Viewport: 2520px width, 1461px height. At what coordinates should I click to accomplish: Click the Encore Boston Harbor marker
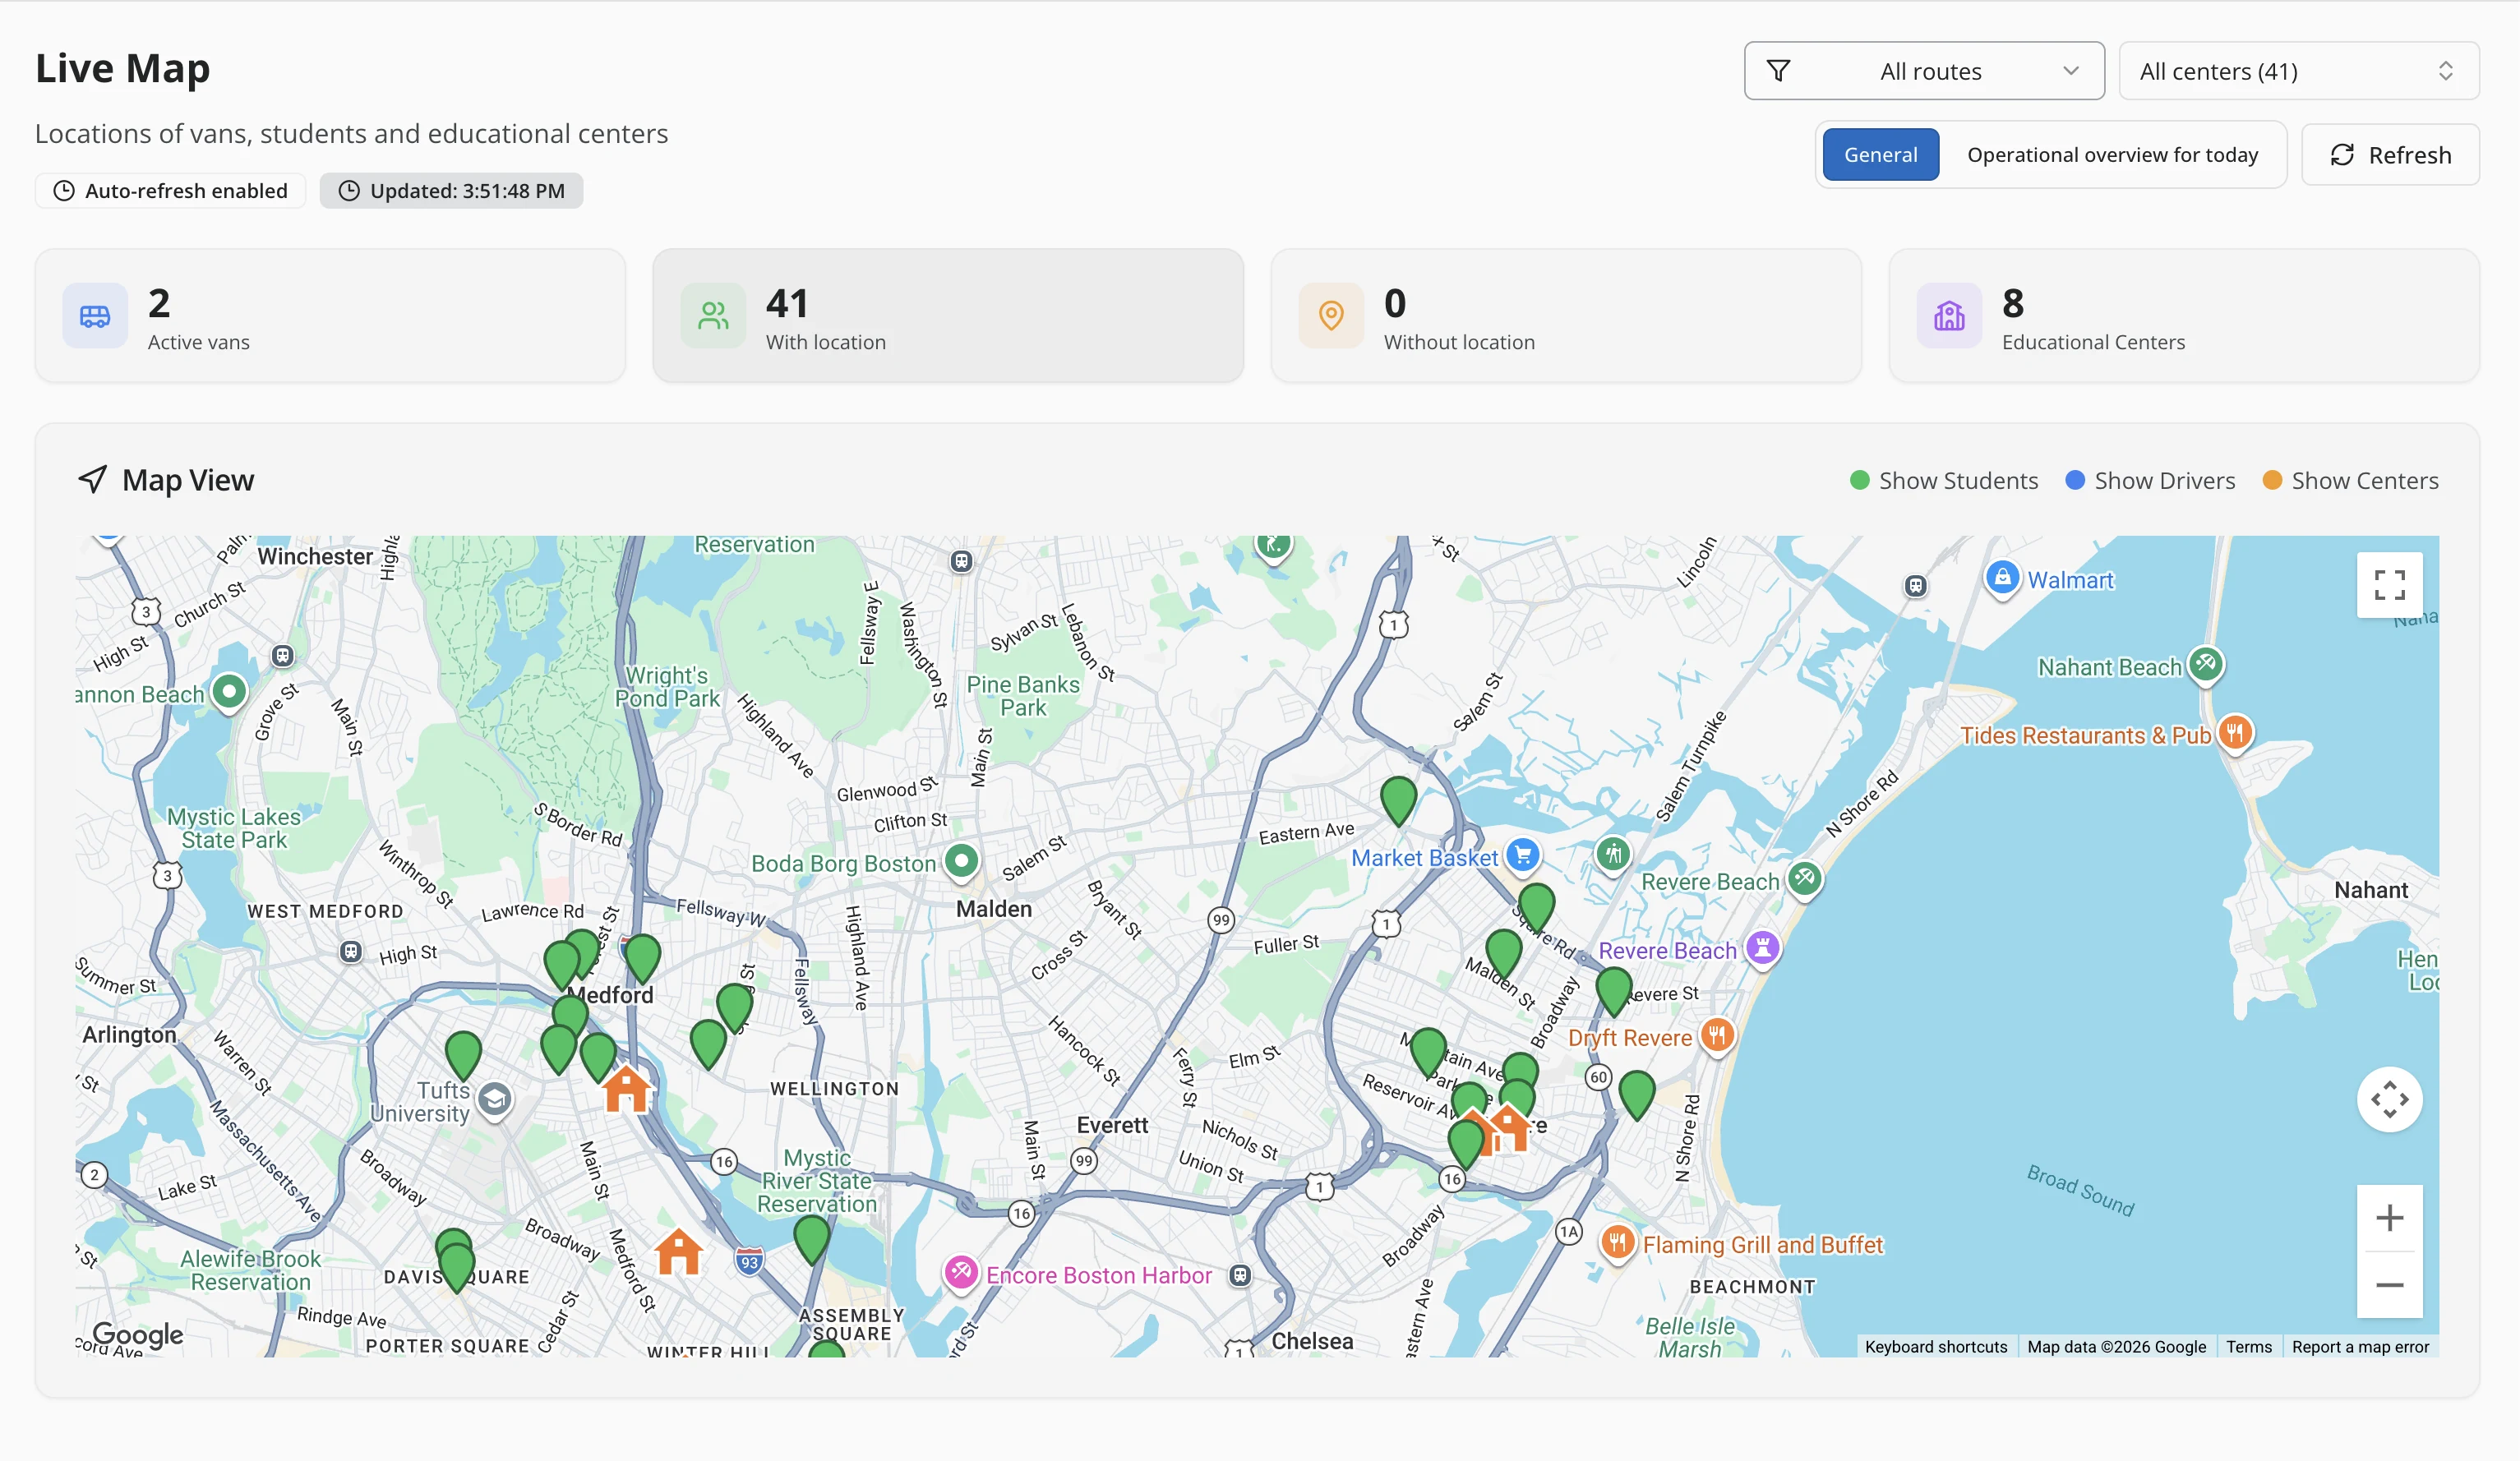pos(961,1273)
